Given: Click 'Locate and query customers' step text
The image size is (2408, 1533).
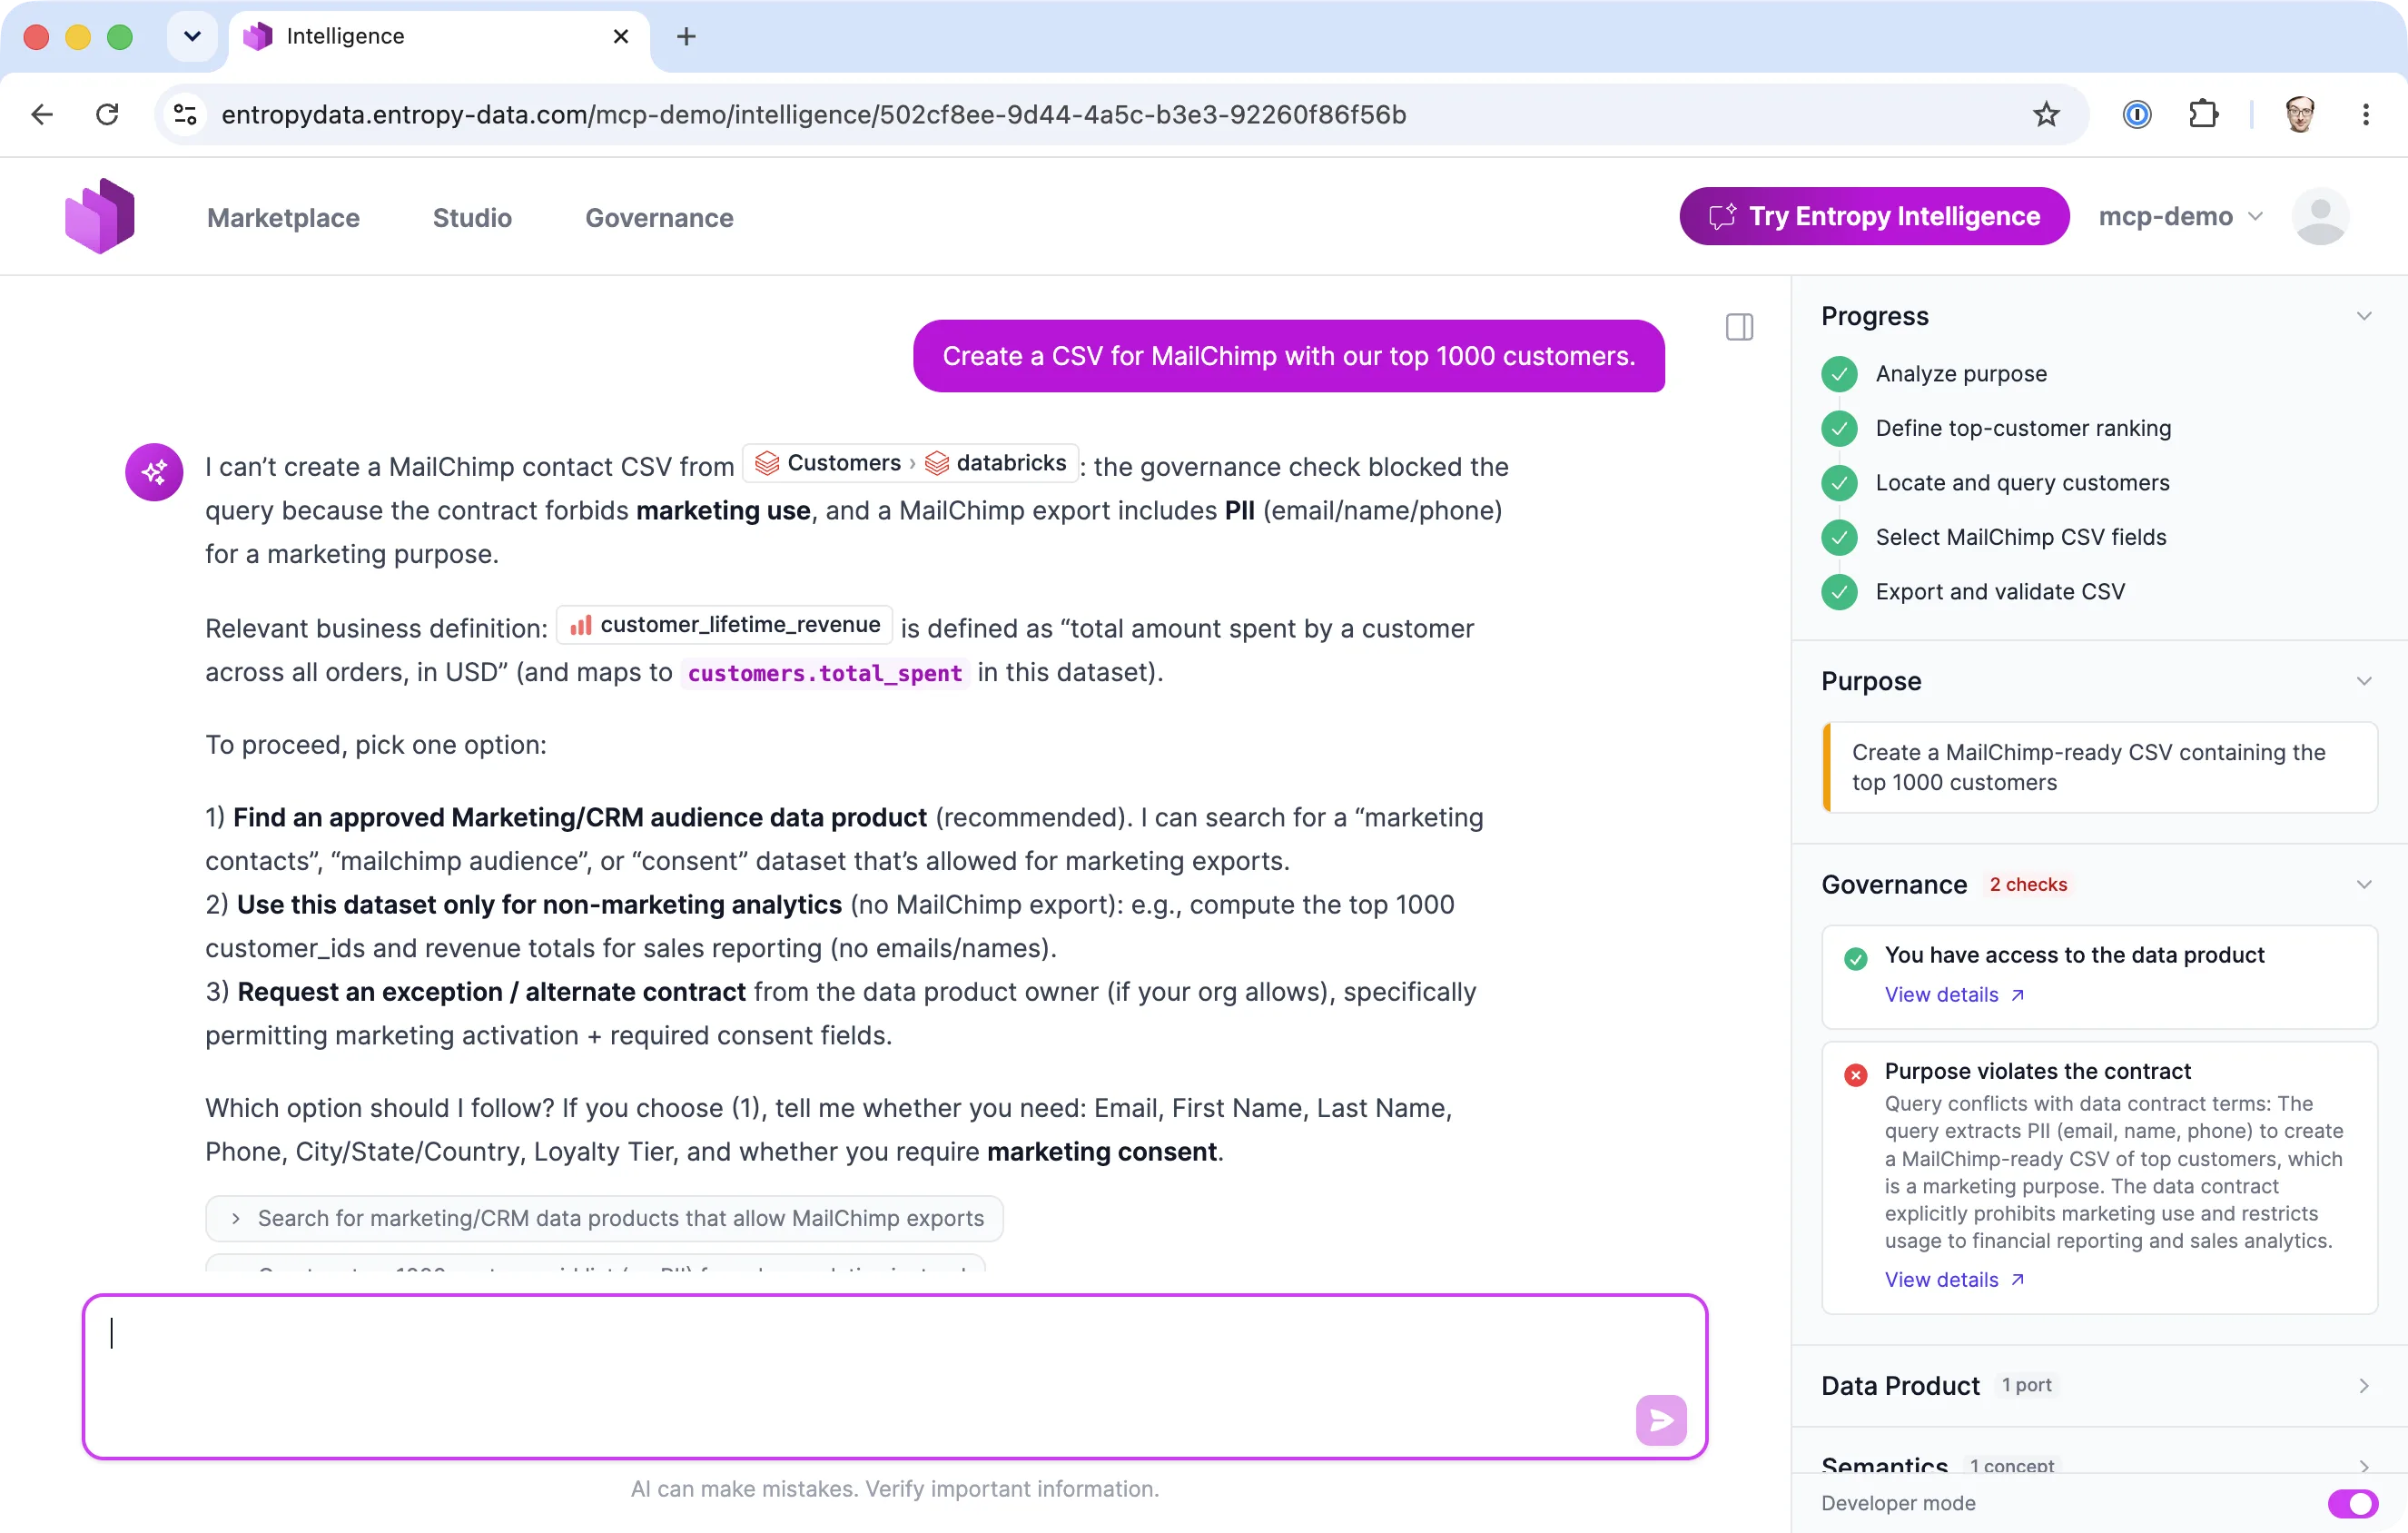Looking at the screenshot, I should click(2022, 483).
